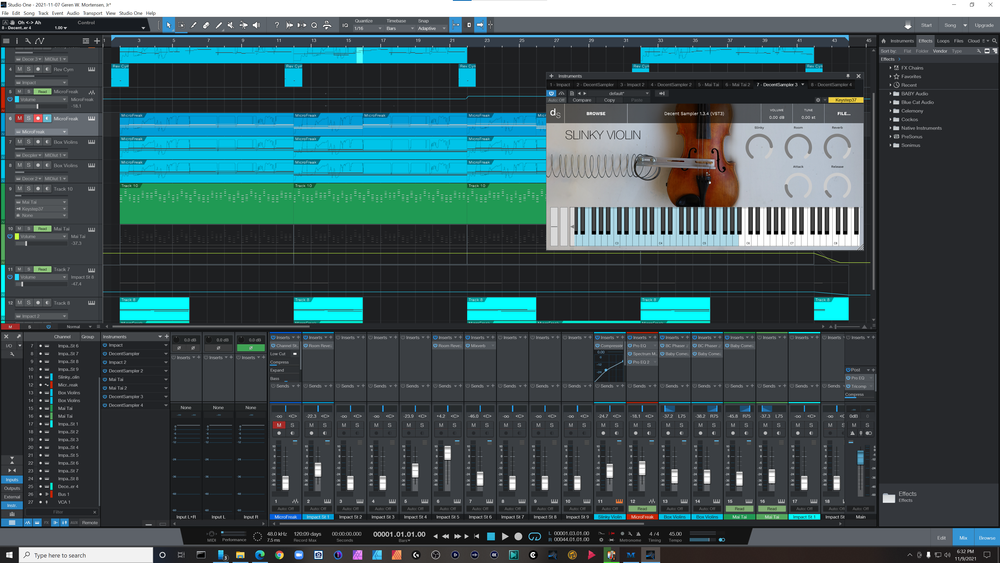
Task: Open the Instruments browser tab
Action: [902, 41]
